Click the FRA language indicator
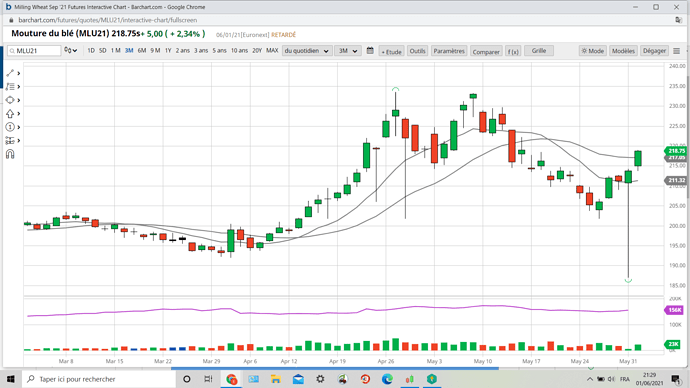The image size is (690, 388). (x=624, y=379)
